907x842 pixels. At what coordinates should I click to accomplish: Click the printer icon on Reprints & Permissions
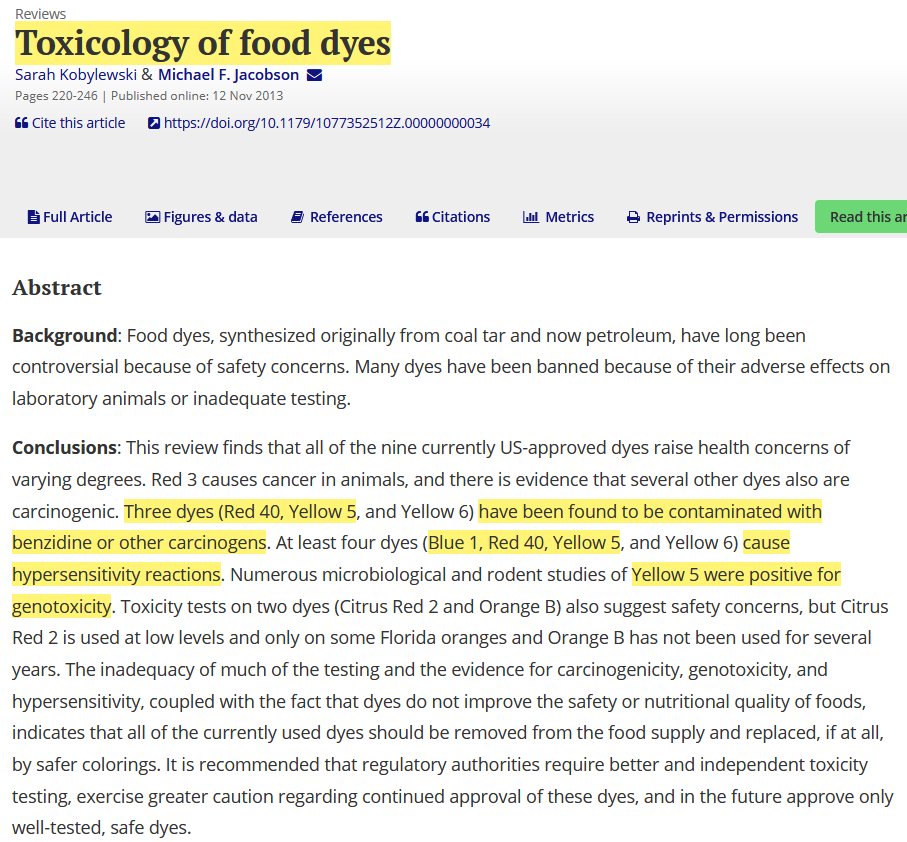tap(633, 217)
